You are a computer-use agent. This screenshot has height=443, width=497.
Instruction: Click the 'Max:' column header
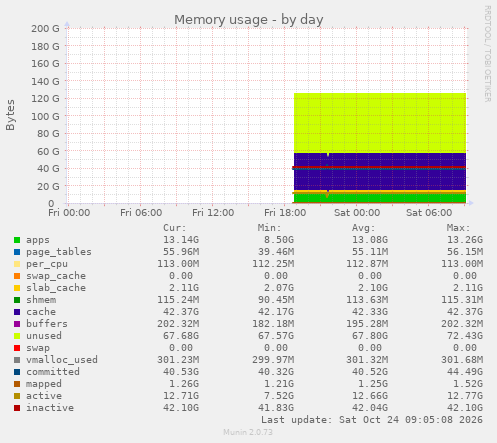click(x=458, y=228)
